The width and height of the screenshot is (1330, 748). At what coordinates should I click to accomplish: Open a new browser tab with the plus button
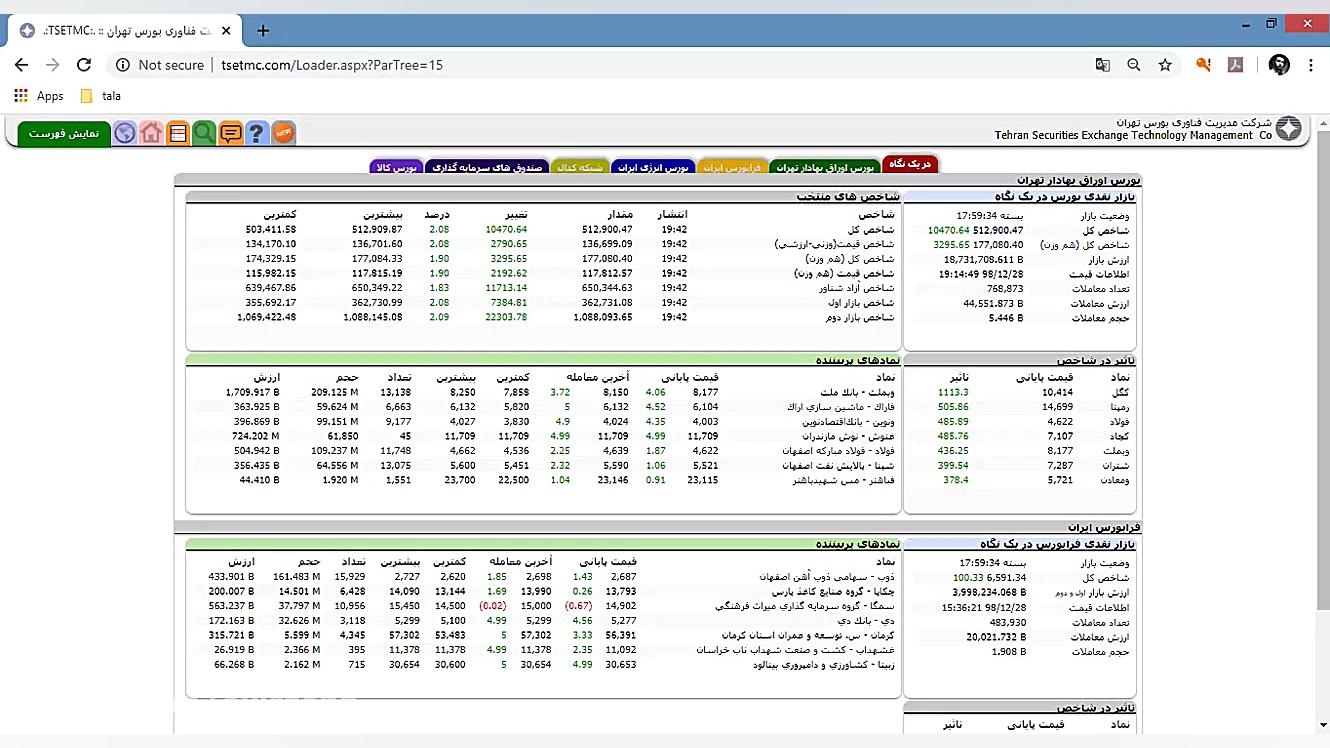pyautogui.click(x=263, y=31)
